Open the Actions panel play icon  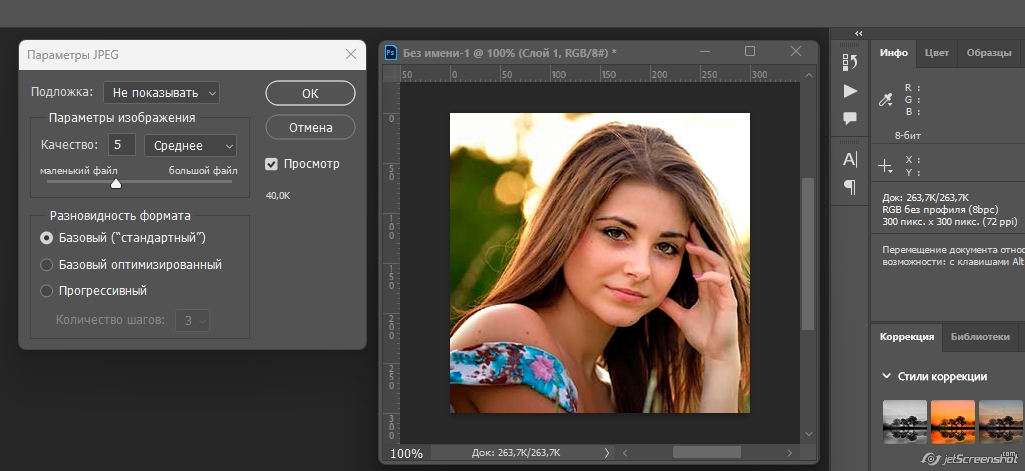(850, 91)
